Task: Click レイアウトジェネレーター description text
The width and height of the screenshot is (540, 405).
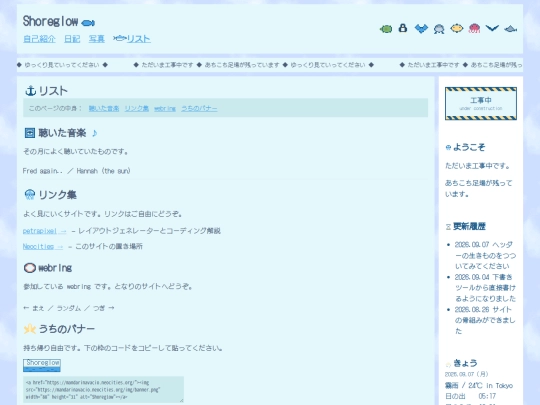Action: (x=149, y=231)
